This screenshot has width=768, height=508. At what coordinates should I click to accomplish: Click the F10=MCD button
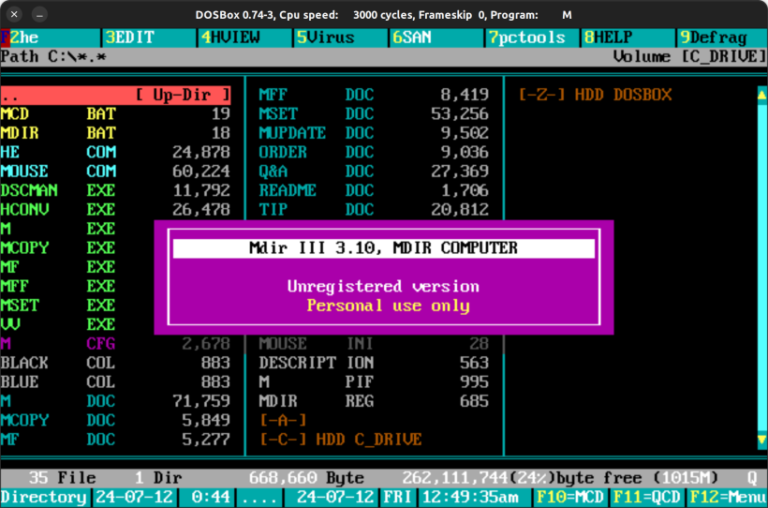(x=570, y=497)
